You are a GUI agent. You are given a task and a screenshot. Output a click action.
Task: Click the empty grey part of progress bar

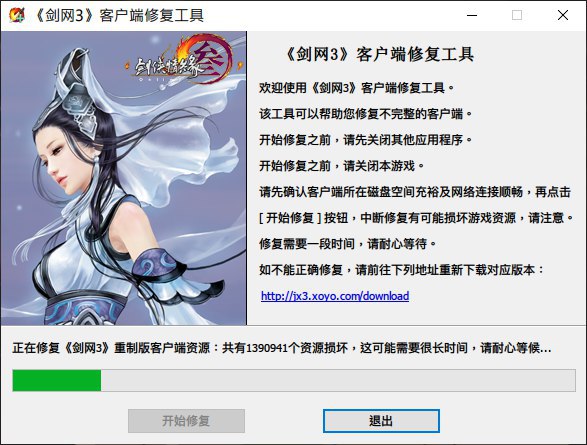click(338, 380)
